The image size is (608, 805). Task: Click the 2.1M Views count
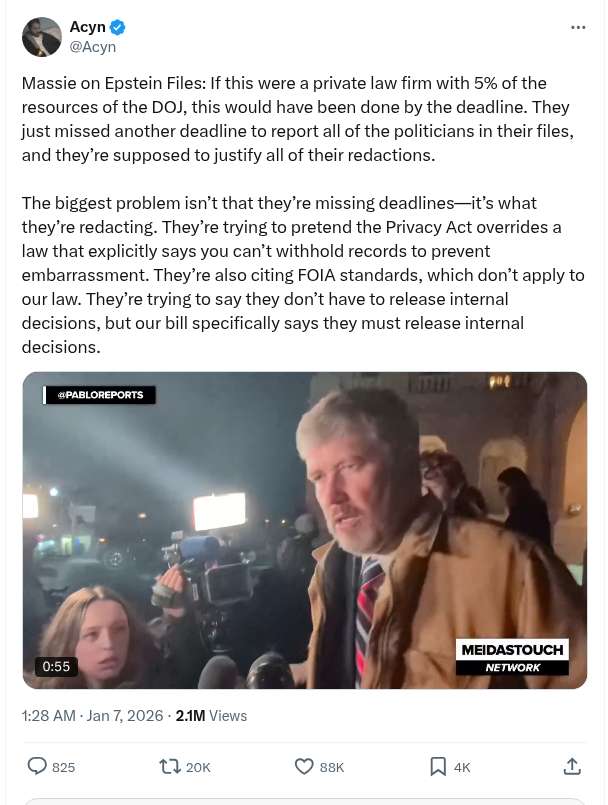[211, 716]
